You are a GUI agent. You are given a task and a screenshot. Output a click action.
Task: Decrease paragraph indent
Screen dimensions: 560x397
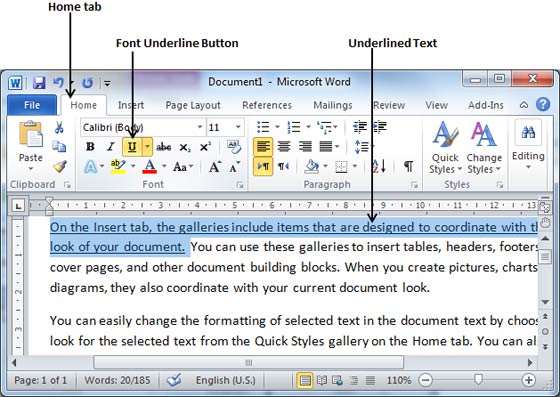(x=360, y=127)
